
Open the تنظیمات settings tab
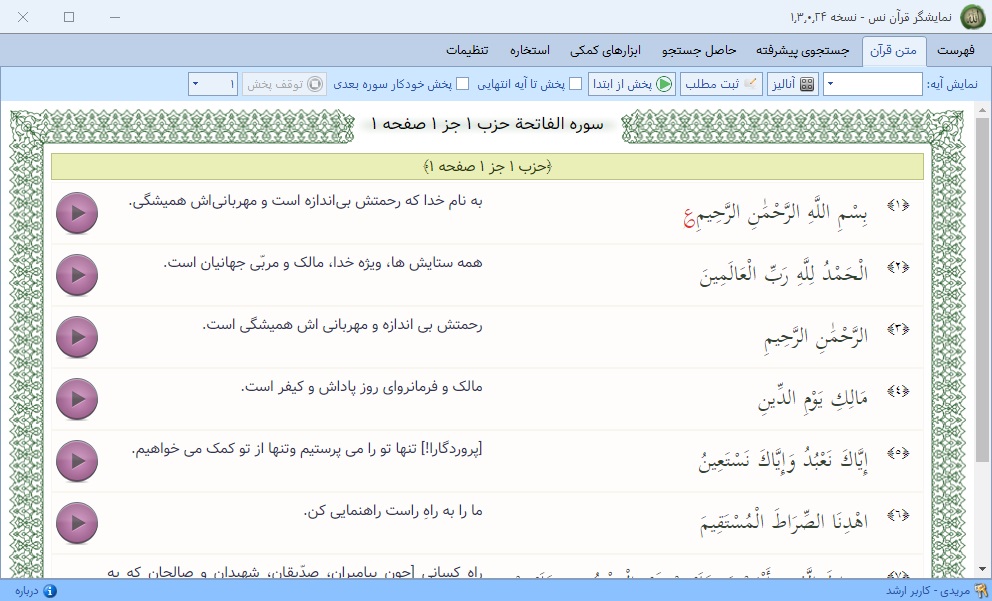468,51
